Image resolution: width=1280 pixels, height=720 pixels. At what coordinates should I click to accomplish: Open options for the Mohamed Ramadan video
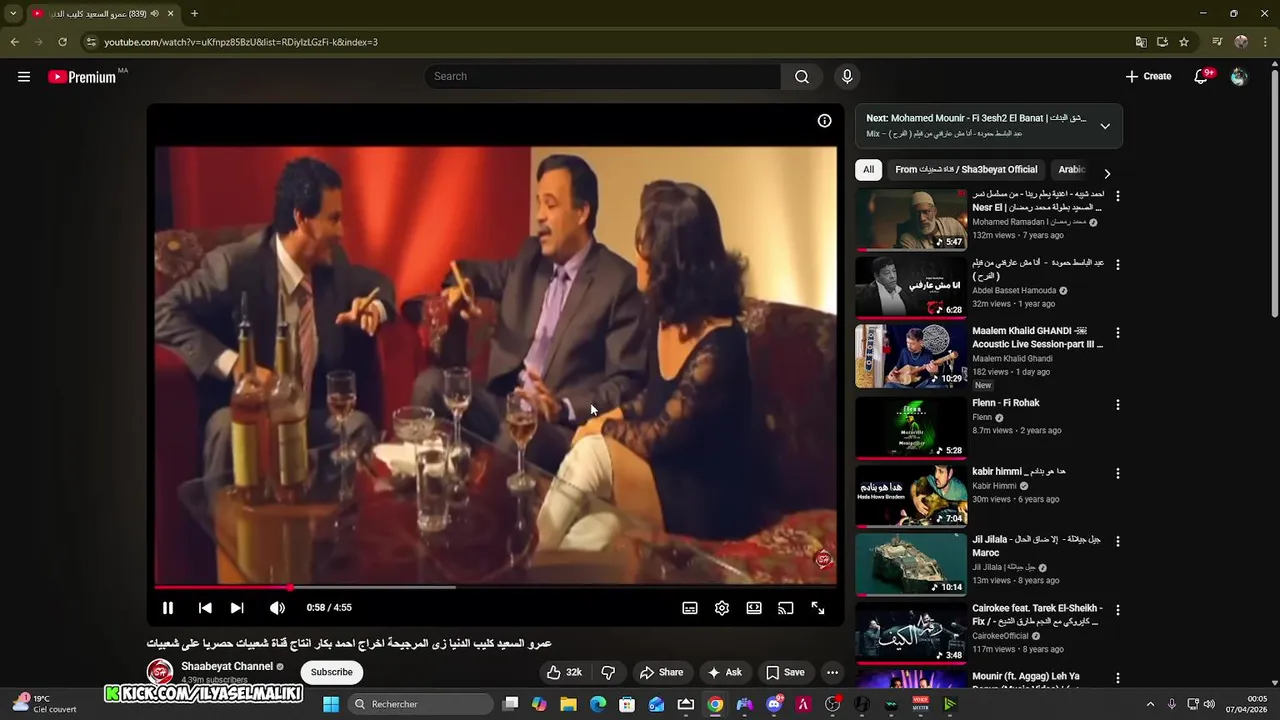point(1118,197)
